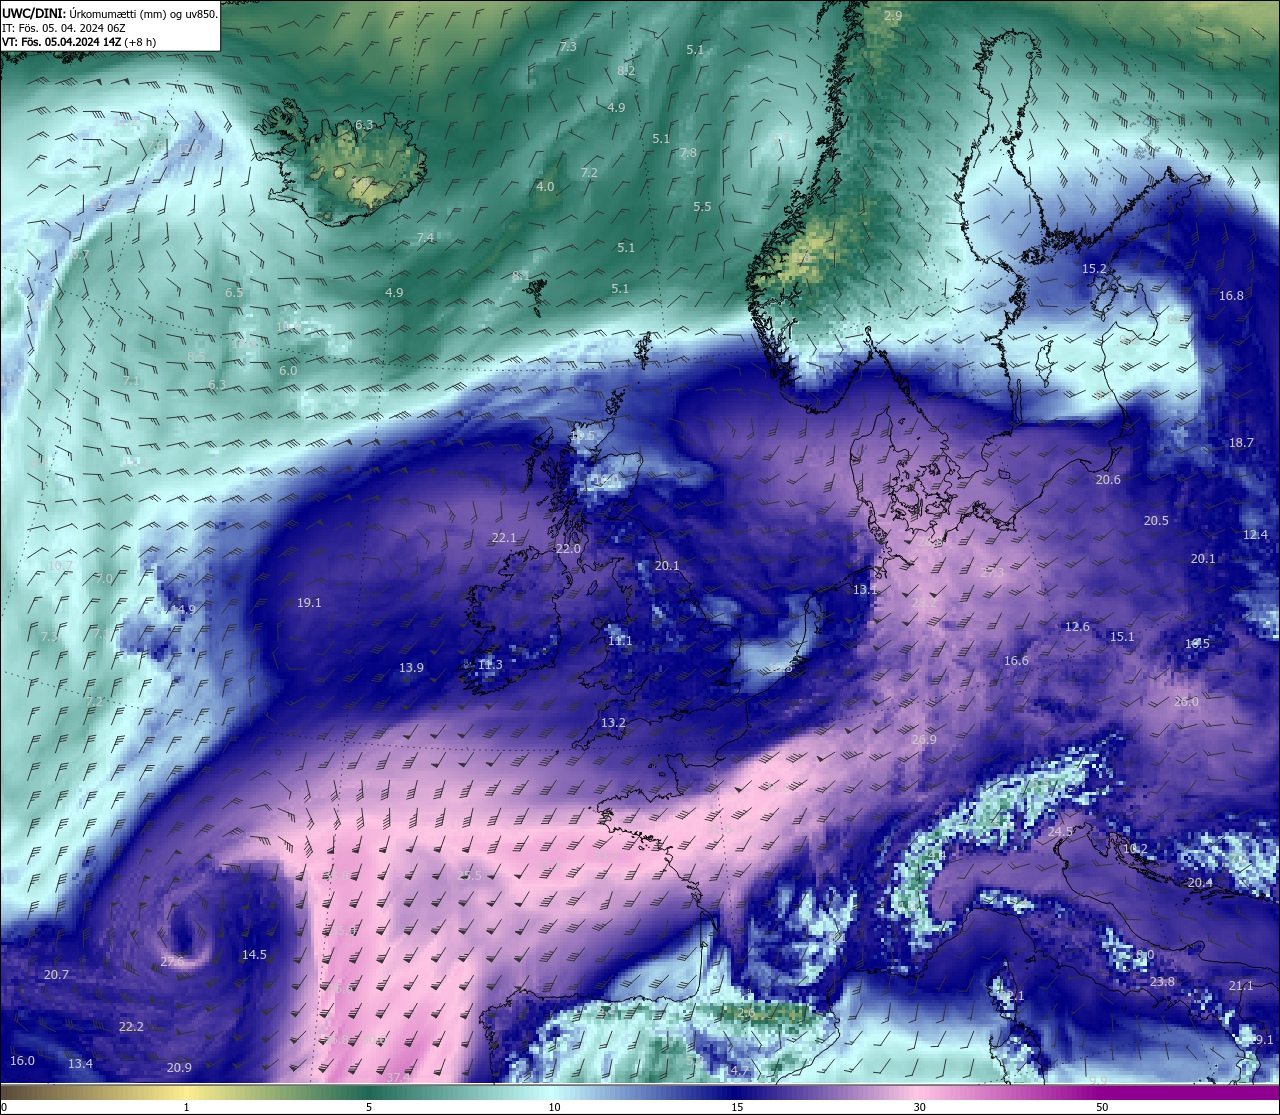This screenshot has width=1280, height=1115.
Task: Click the map value "10.2"
Action: [1135, 849]
